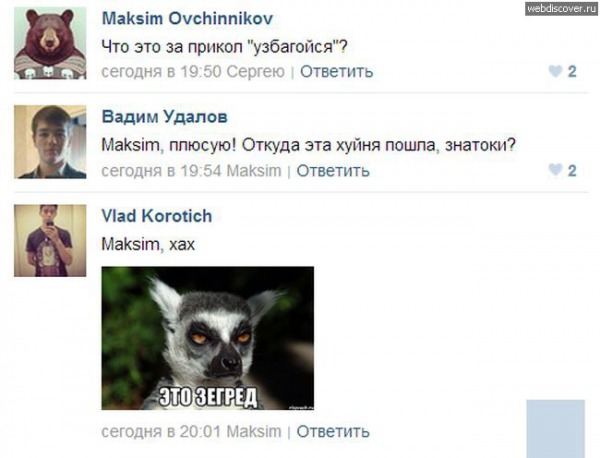600x458 pixels.
Task: Click the Сергею recipient link in first comment
Action: [256, 72]
